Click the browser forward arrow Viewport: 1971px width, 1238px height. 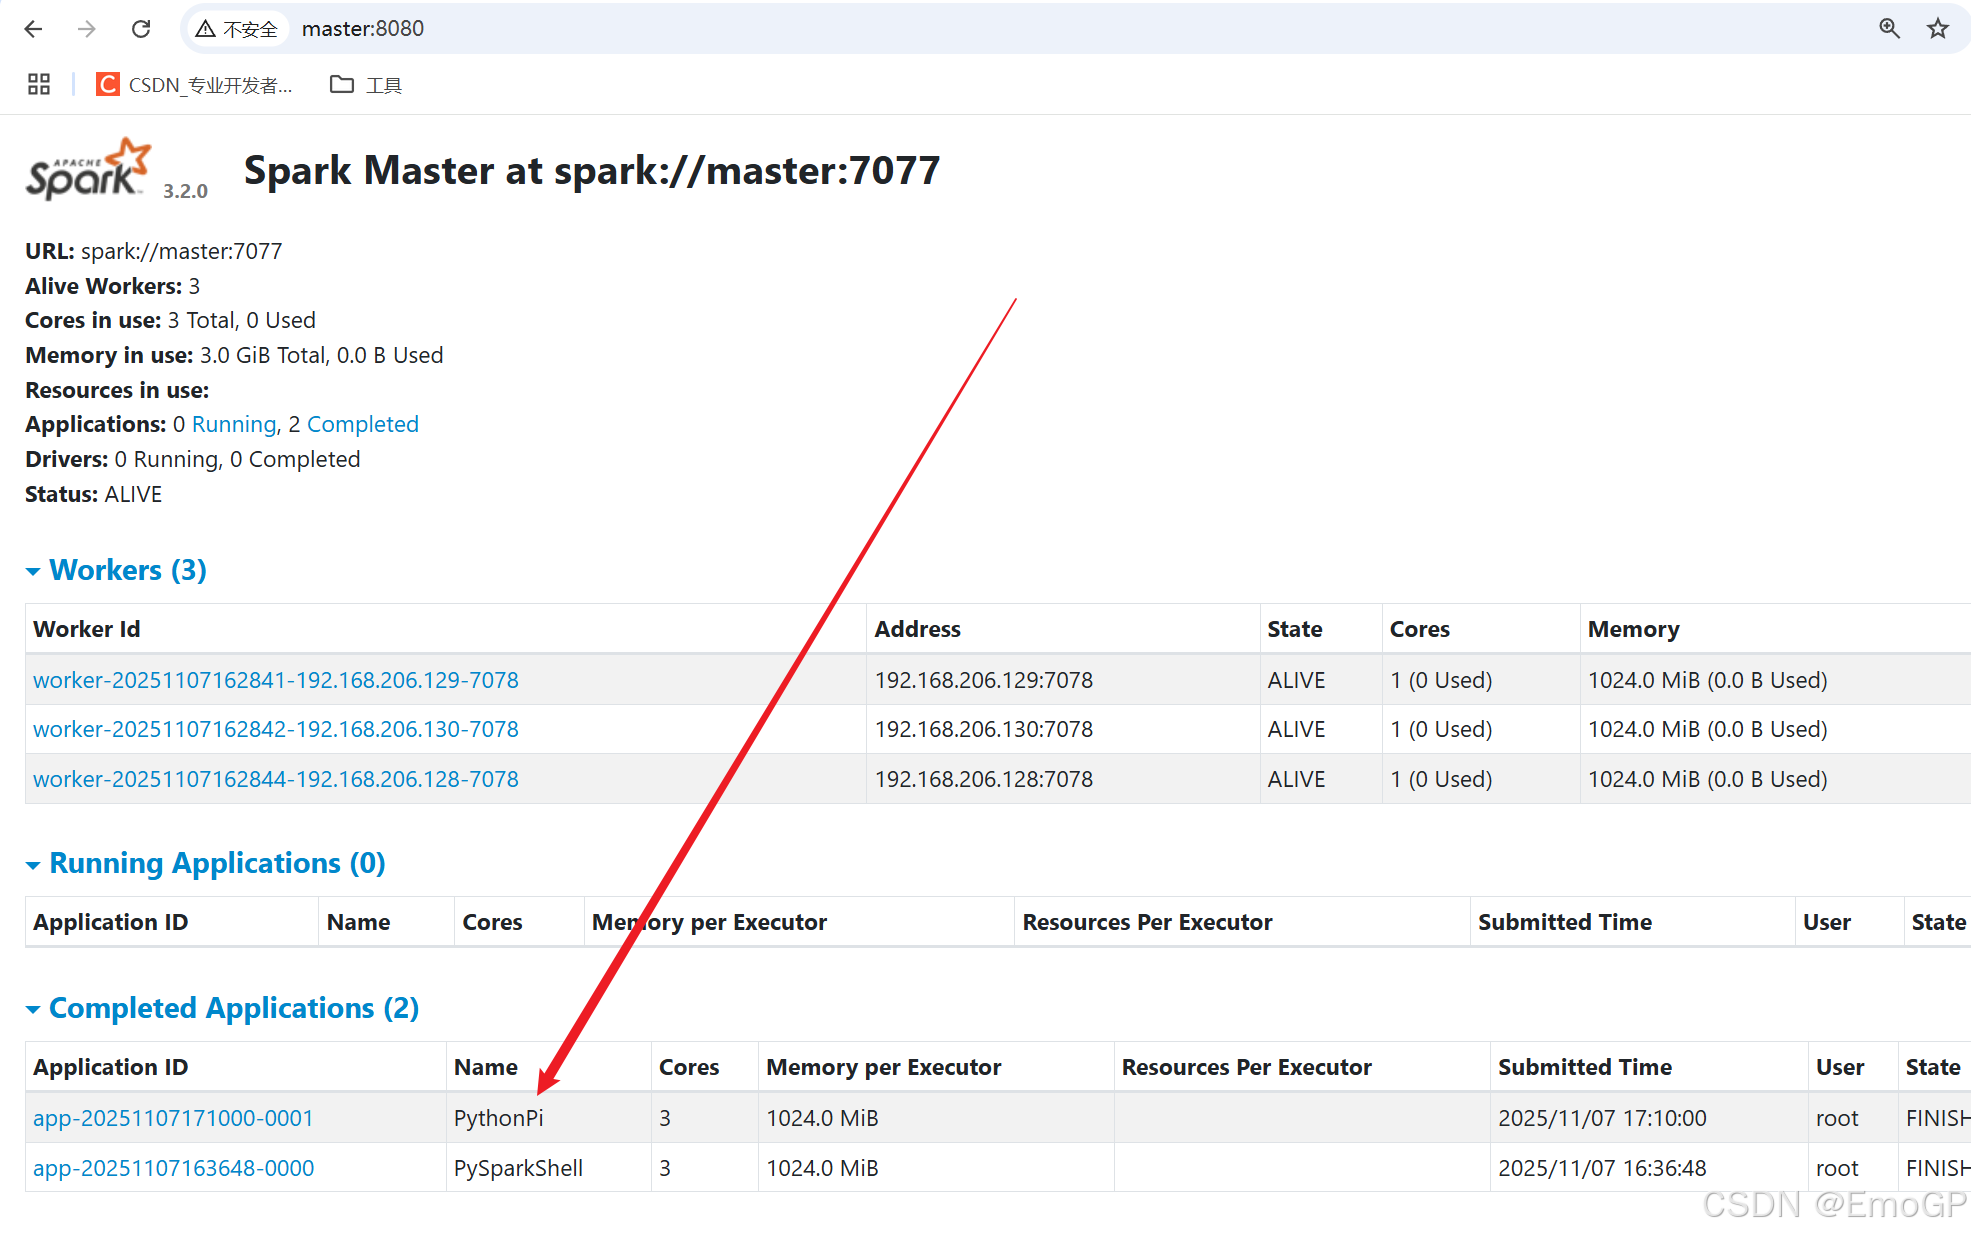pos(87,29)
